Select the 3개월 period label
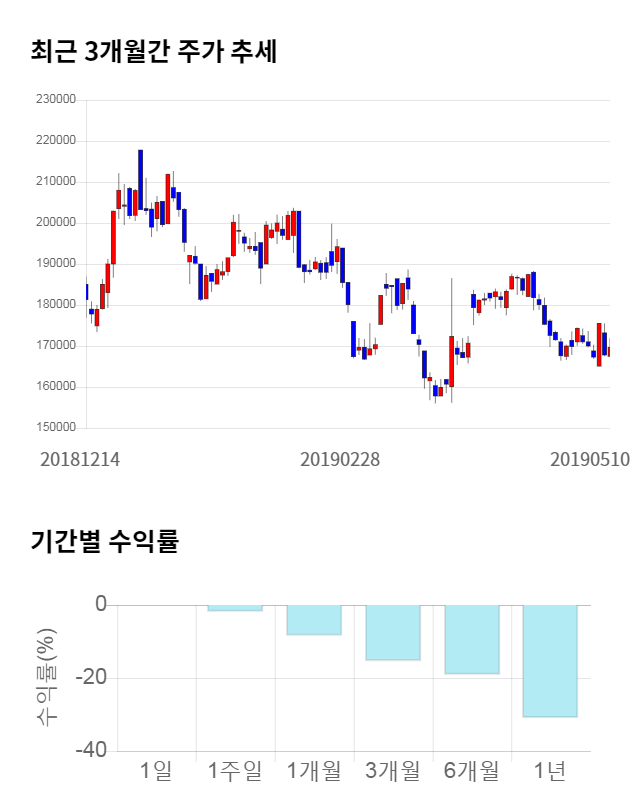This screenshot has height=810, width=640. pos(392,771)
